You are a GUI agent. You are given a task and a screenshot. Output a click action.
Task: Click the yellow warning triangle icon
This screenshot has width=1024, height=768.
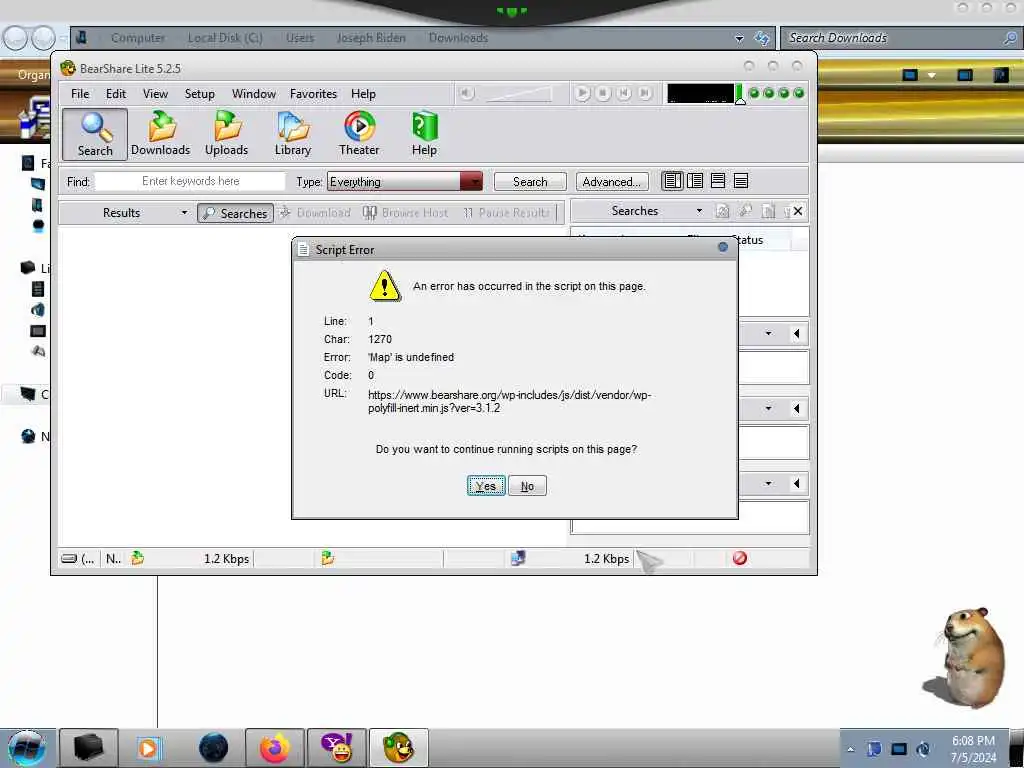click(x=385, y=286)
